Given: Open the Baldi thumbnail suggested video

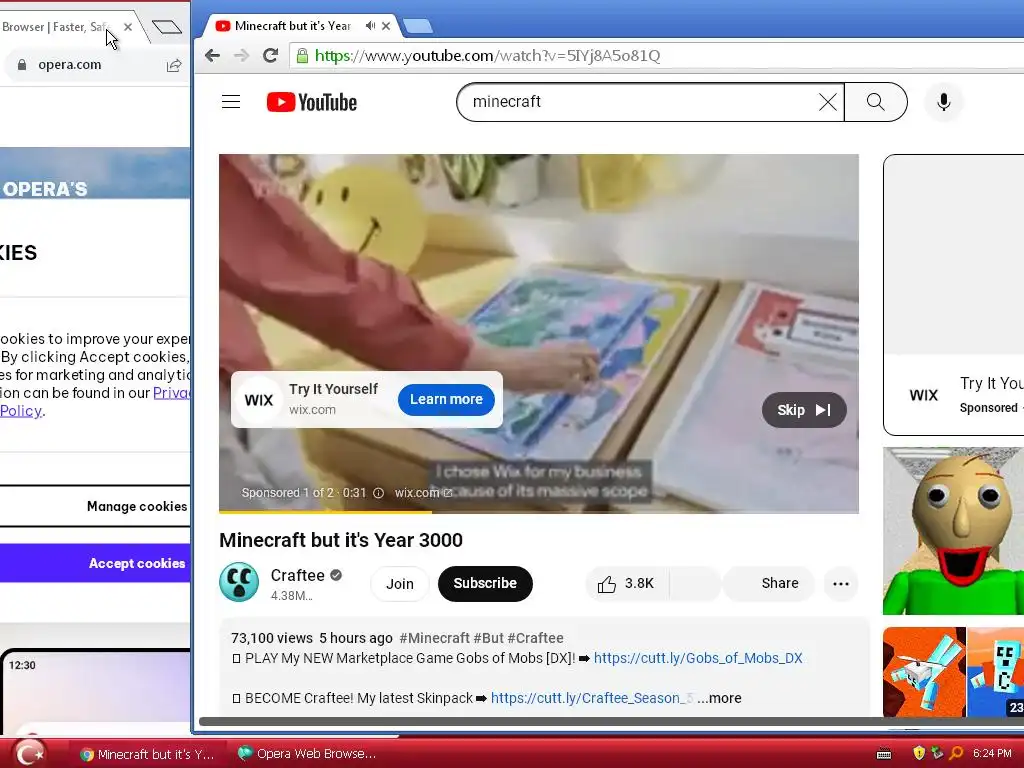Looking at the screenshot, I should [x=953, y=531].
